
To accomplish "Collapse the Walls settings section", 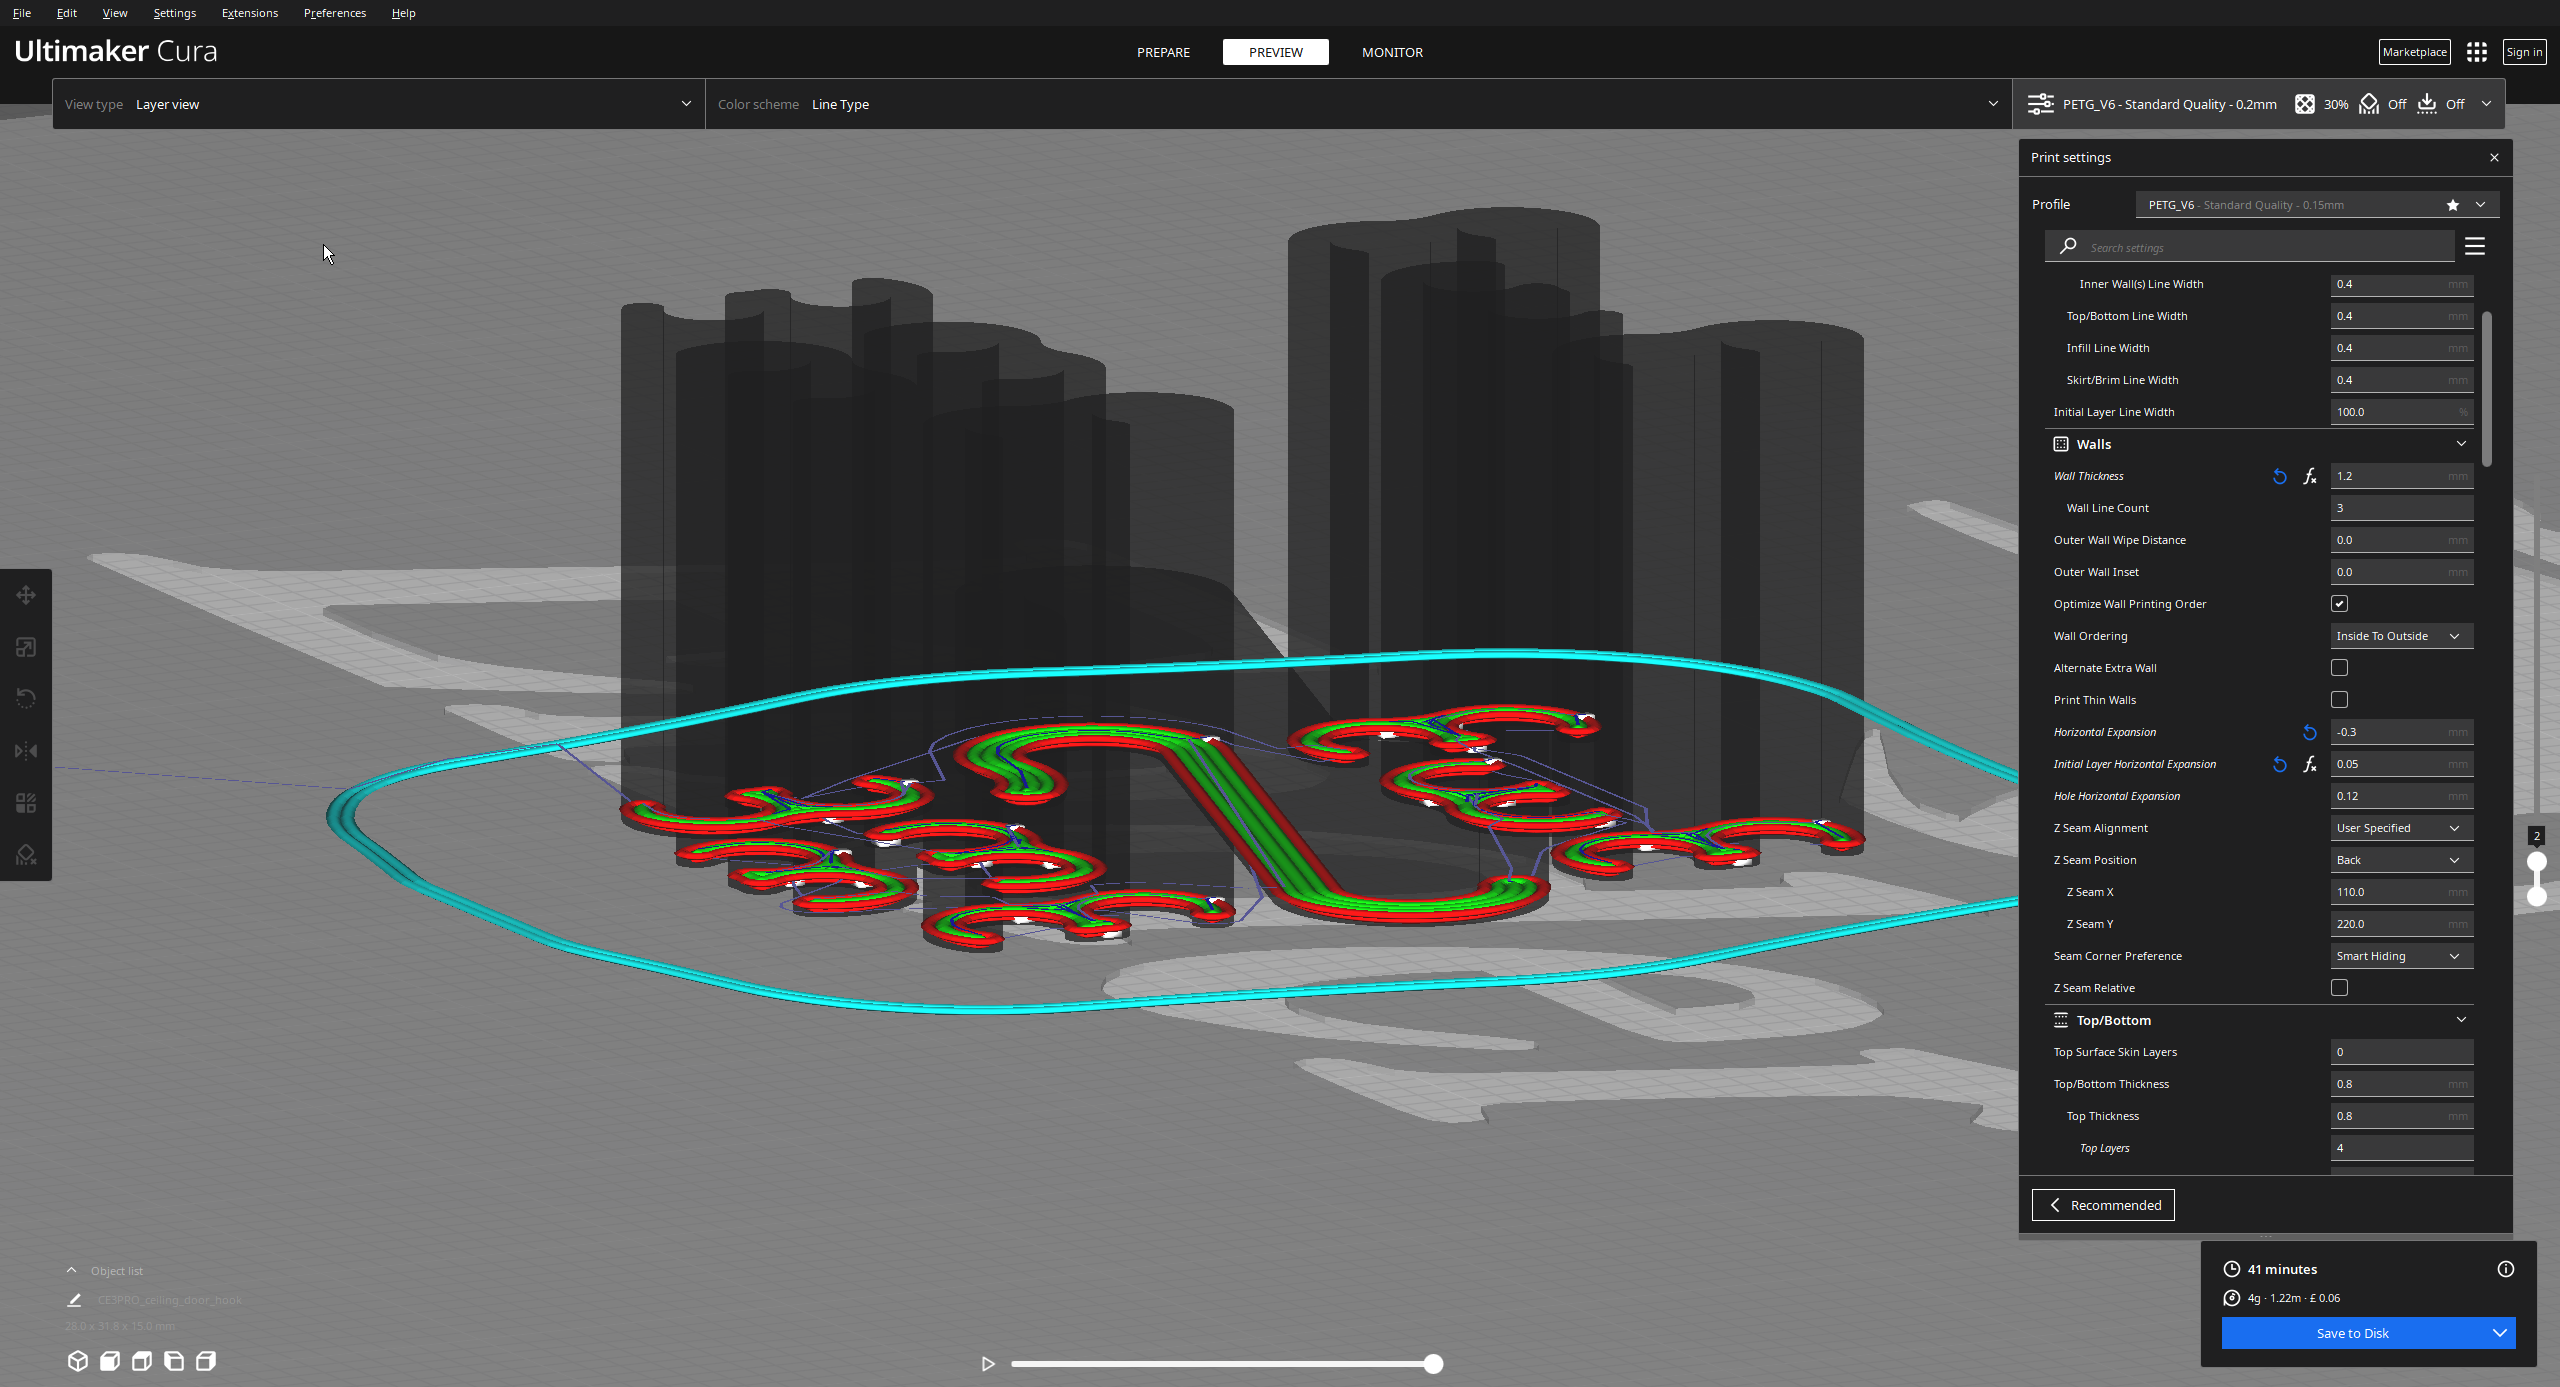I will coord(2461,443).
